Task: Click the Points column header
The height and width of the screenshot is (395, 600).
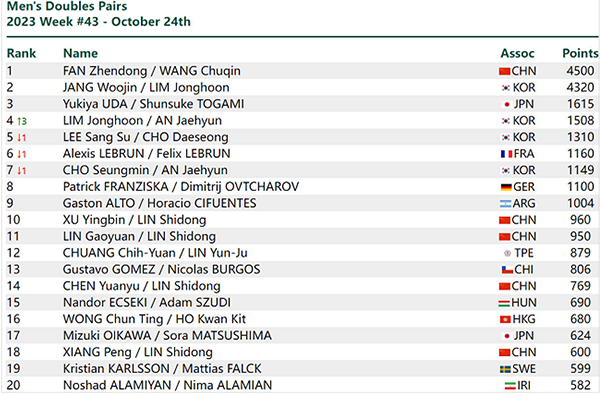Action: [x=580, y=53]
